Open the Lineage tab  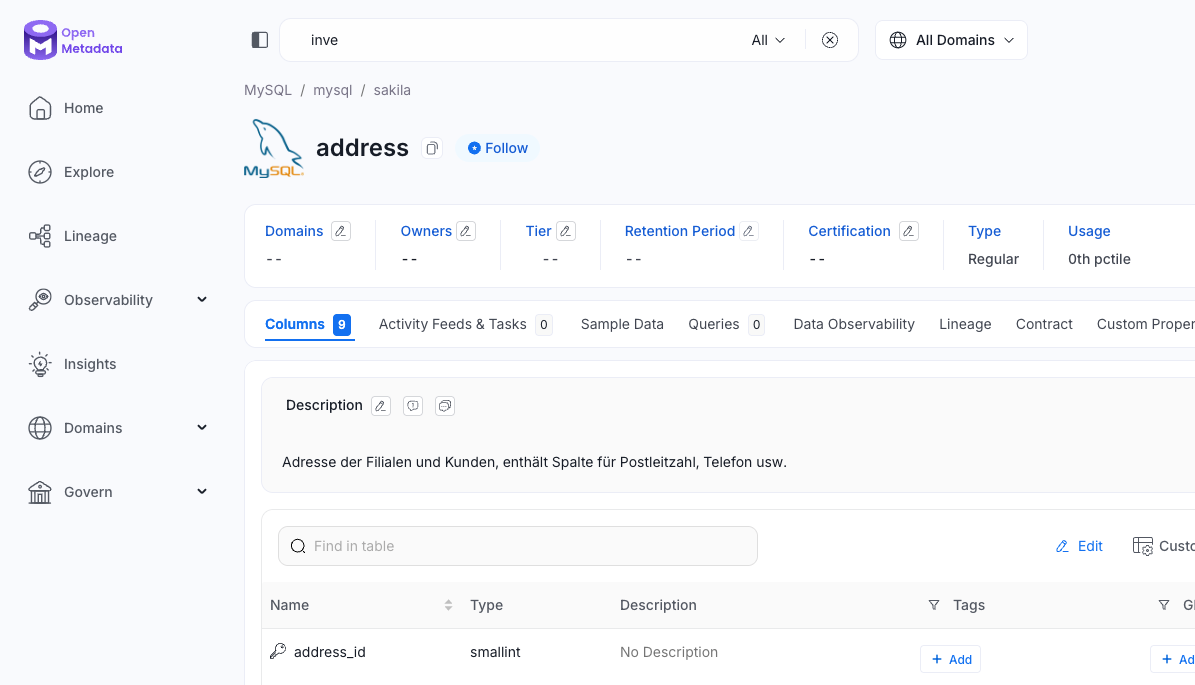pos(965,324)
